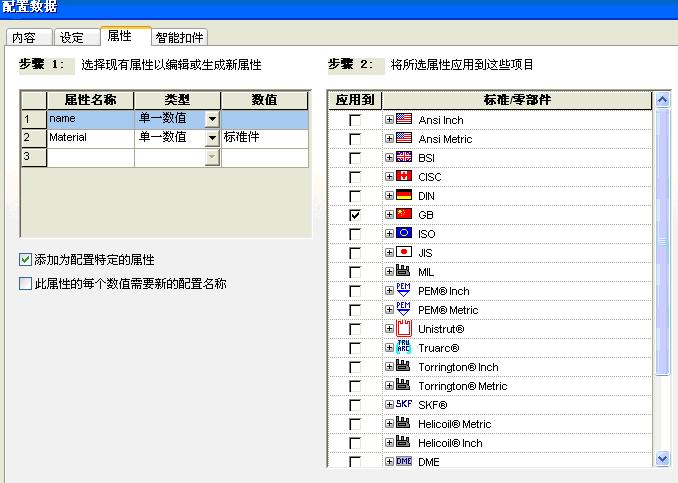Click the Torrington® Inch list entry
The width and height of the screenshot is (678, 483).
point(458,367)
